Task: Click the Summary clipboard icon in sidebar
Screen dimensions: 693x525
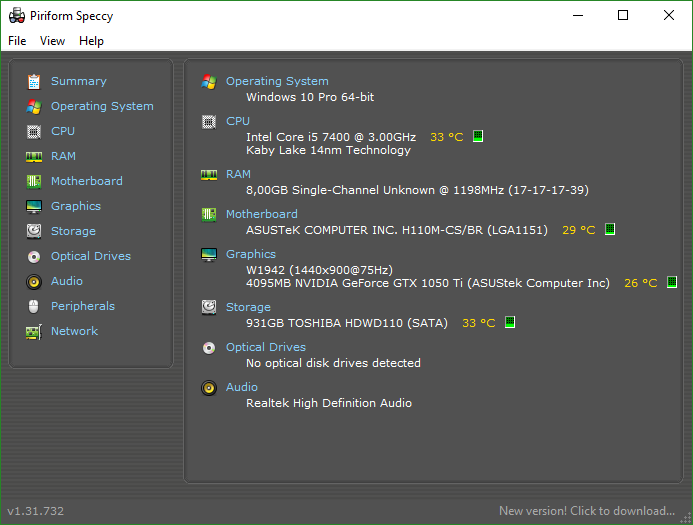Action: tap(34, 82)
